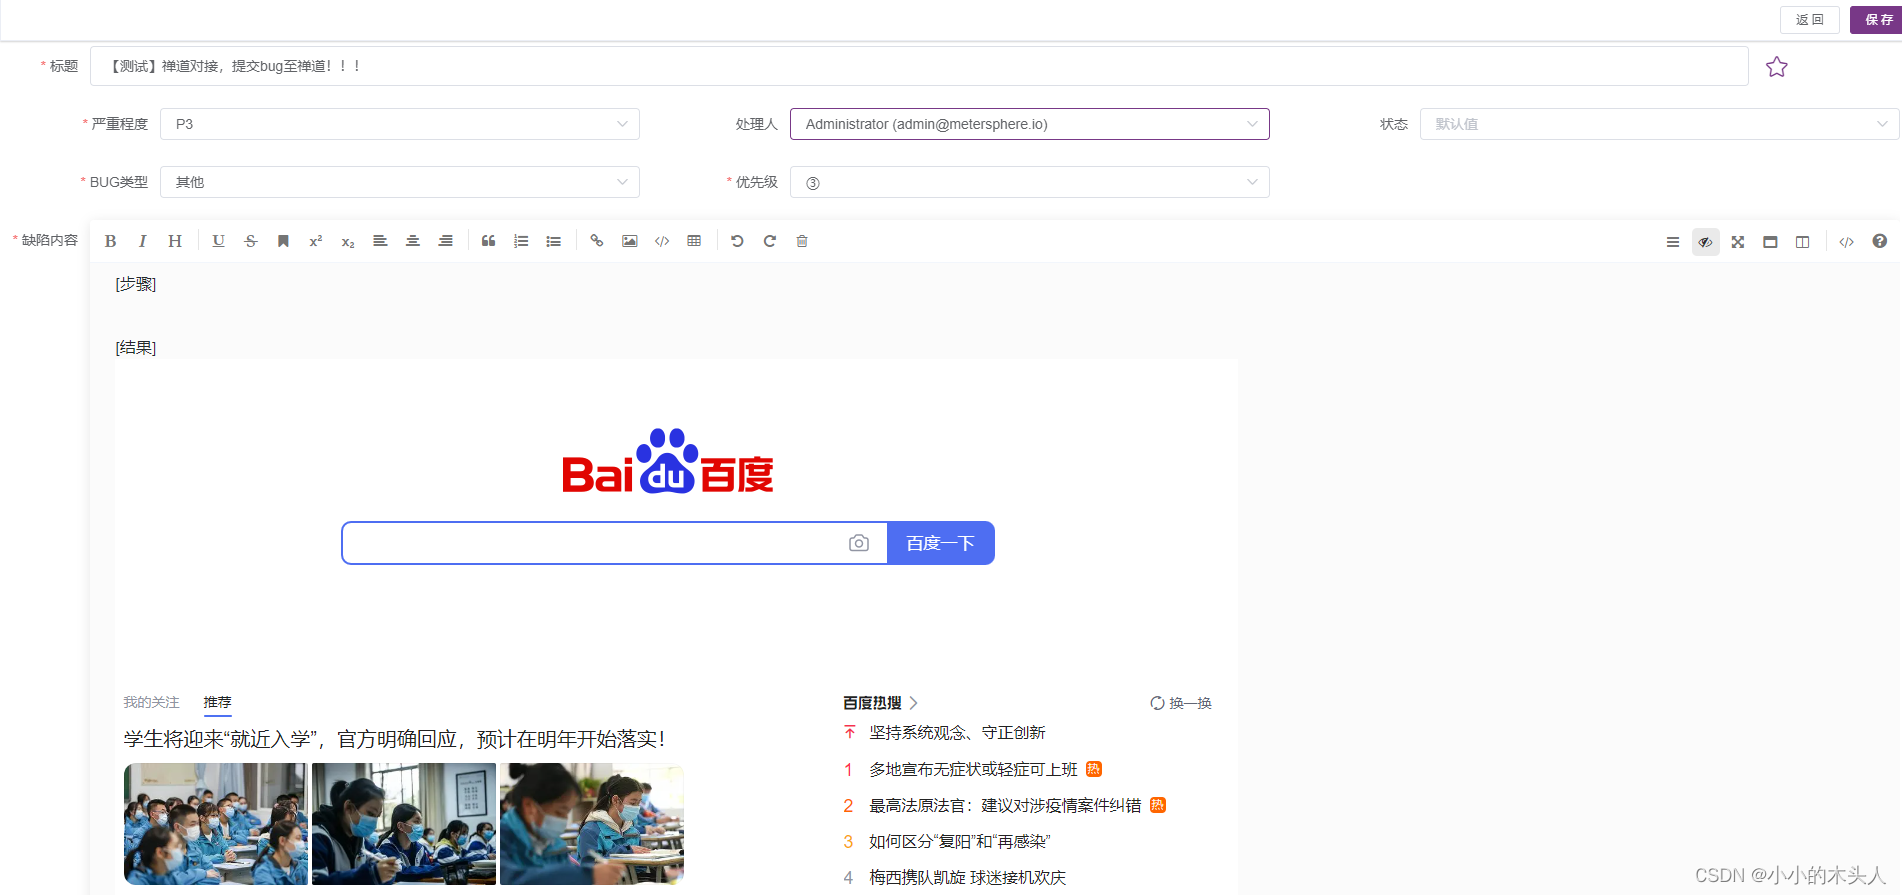View HTML source code icon

1847,242
